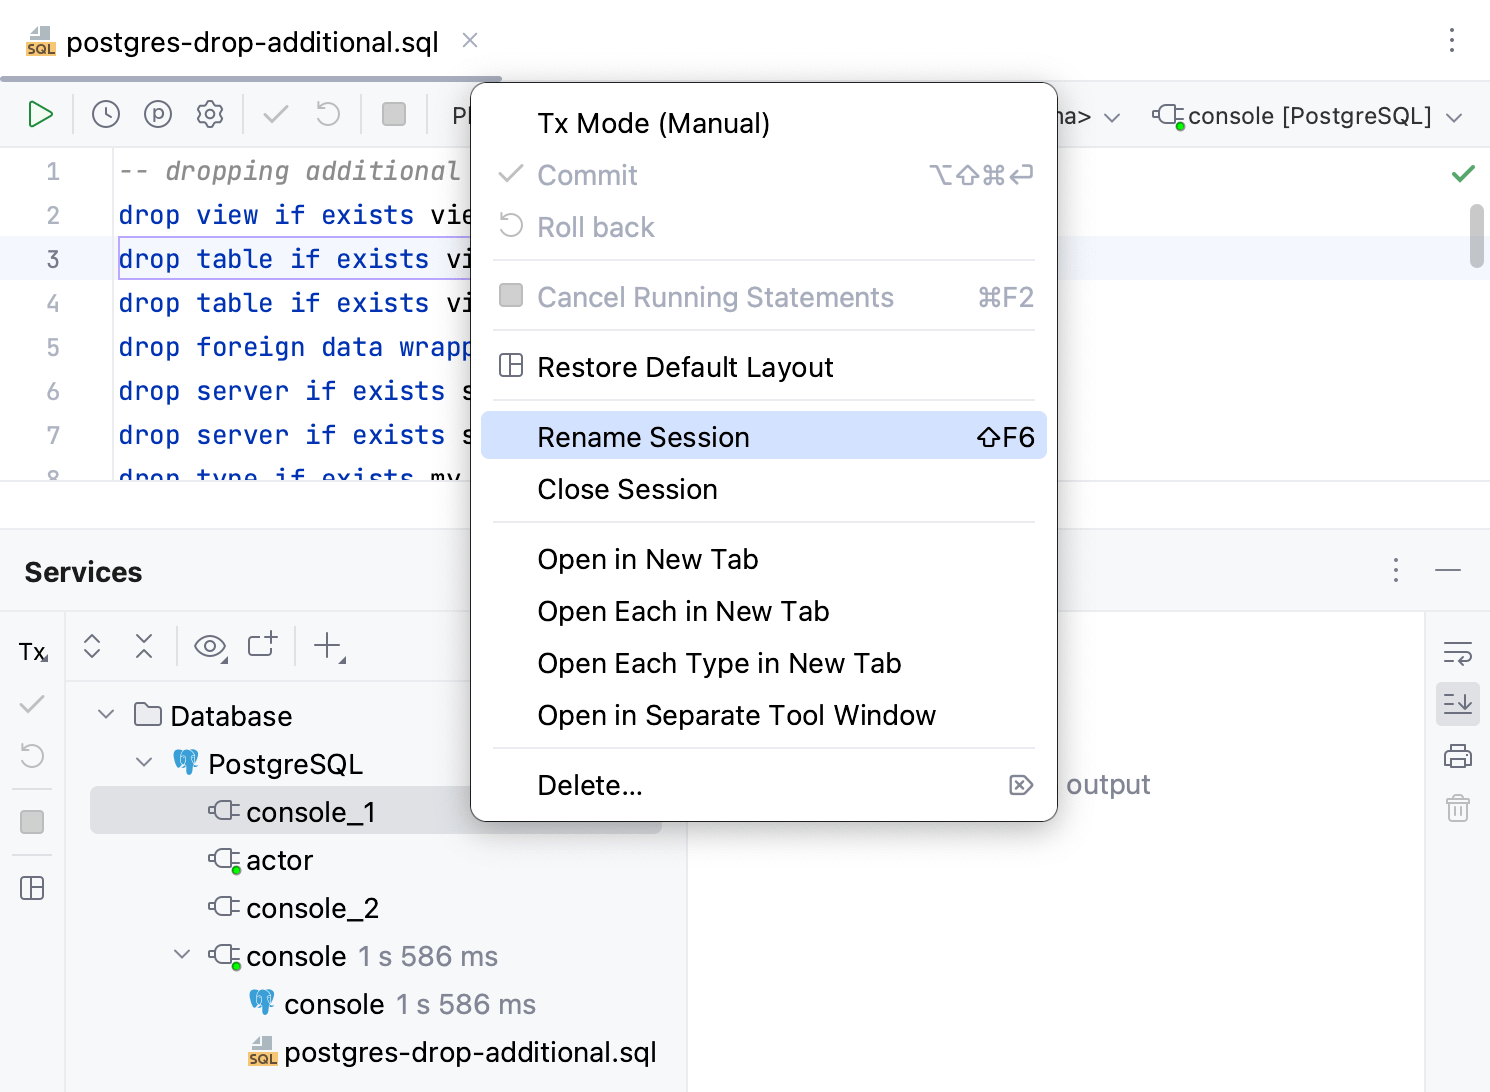Screen dimensions: 1490x1092
Task: Collapse the PostgreSQL data source node
Action: 144,763
